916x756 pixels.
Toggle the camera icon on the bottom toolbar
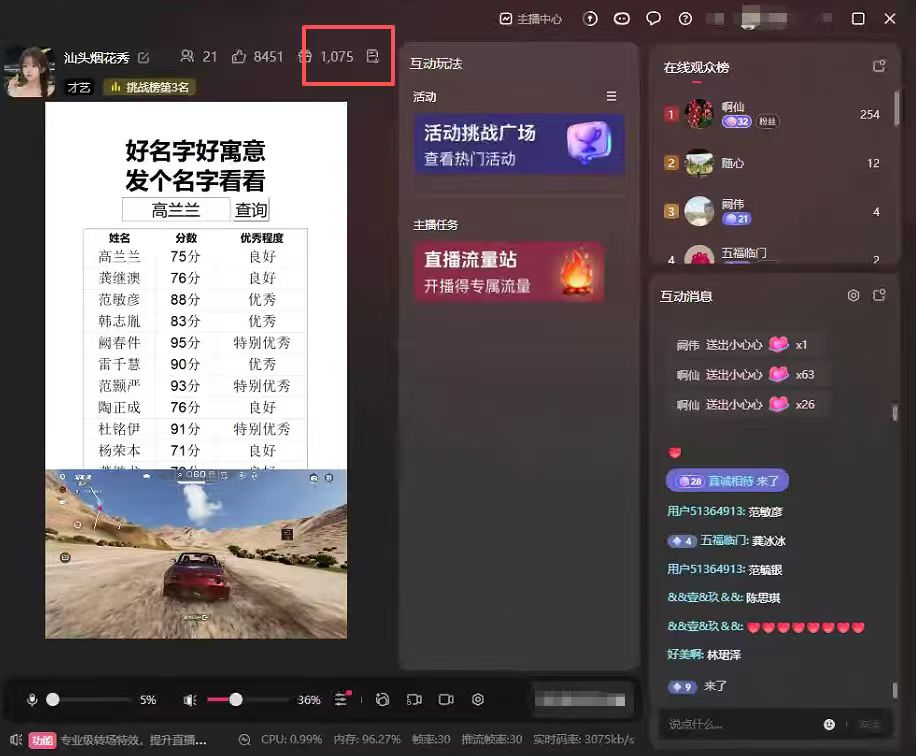[x=447, y=699]
